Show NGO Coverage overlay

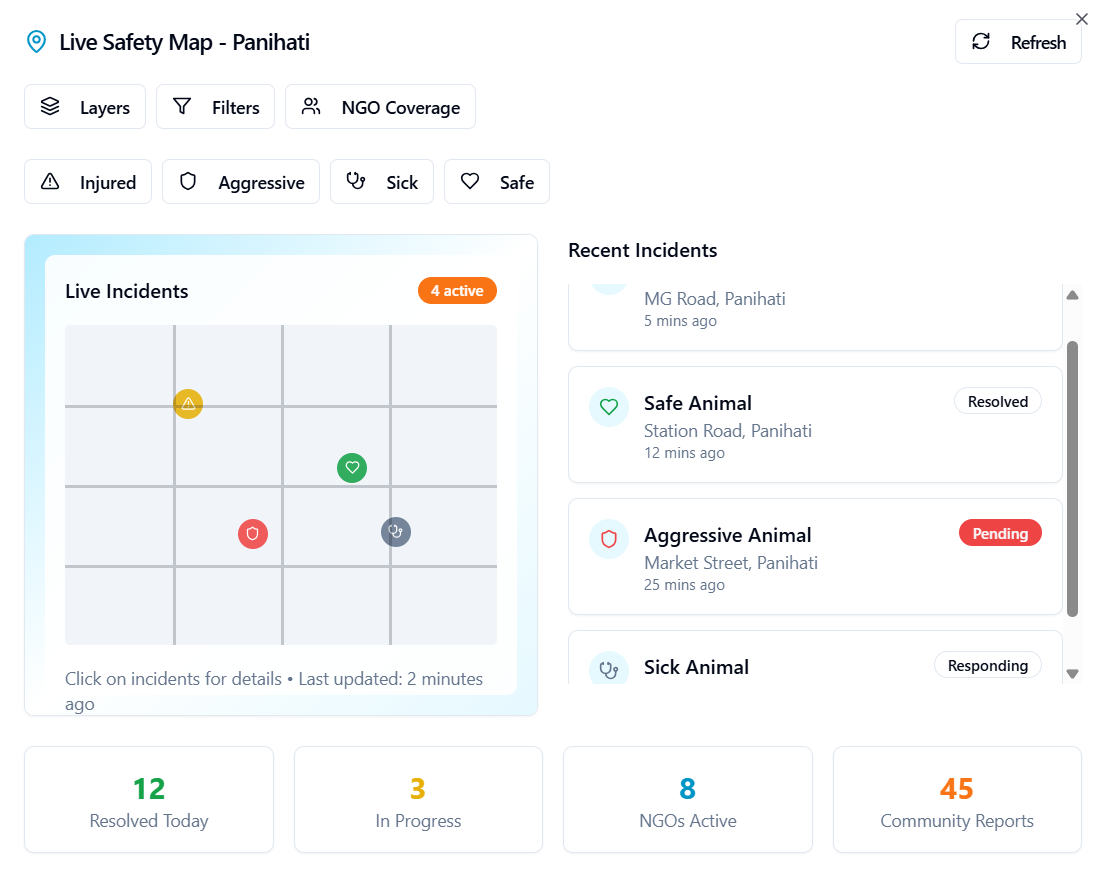381,107
